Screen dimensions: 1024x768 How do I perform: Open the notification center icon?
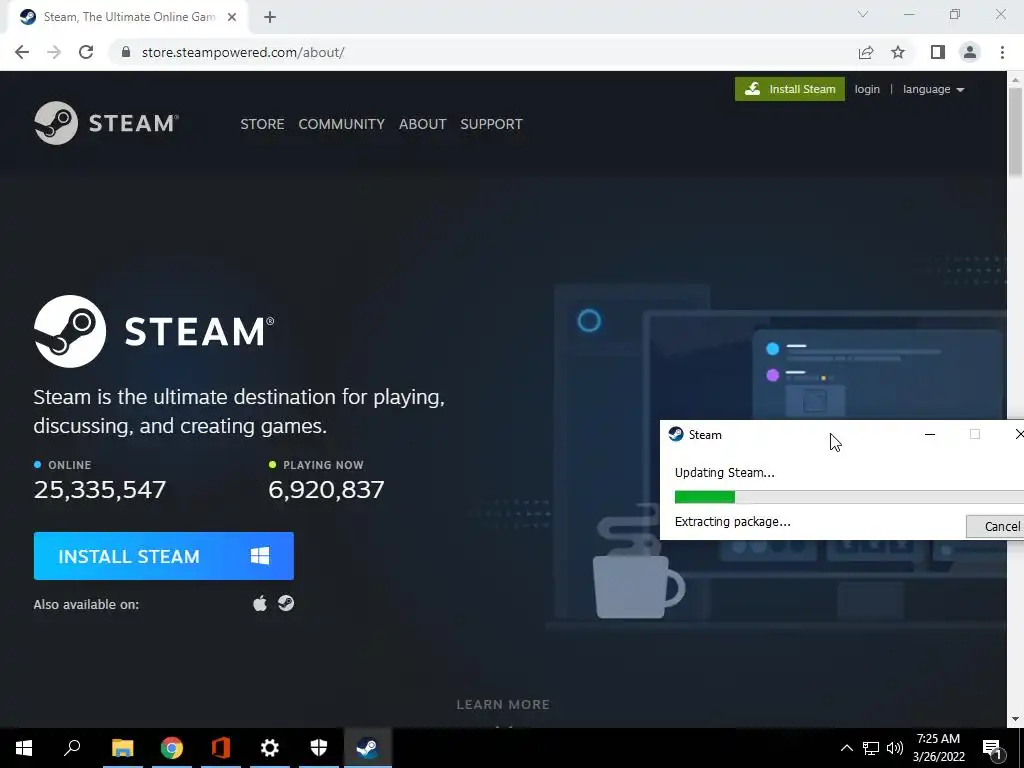(992, 748)
